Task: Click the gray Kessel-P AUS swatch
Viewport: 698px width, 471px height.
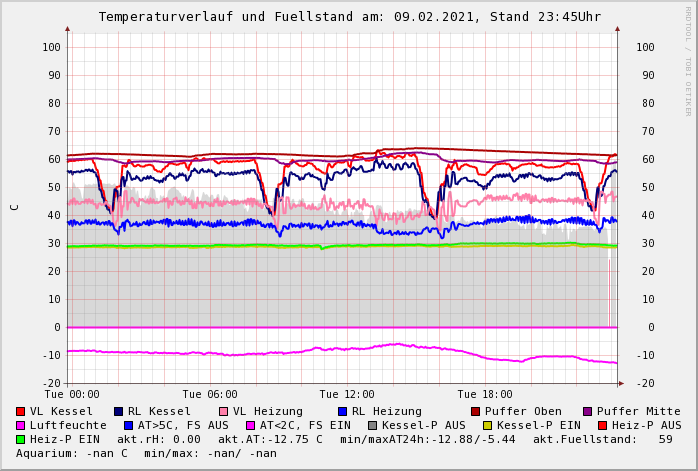Action: 371,425
